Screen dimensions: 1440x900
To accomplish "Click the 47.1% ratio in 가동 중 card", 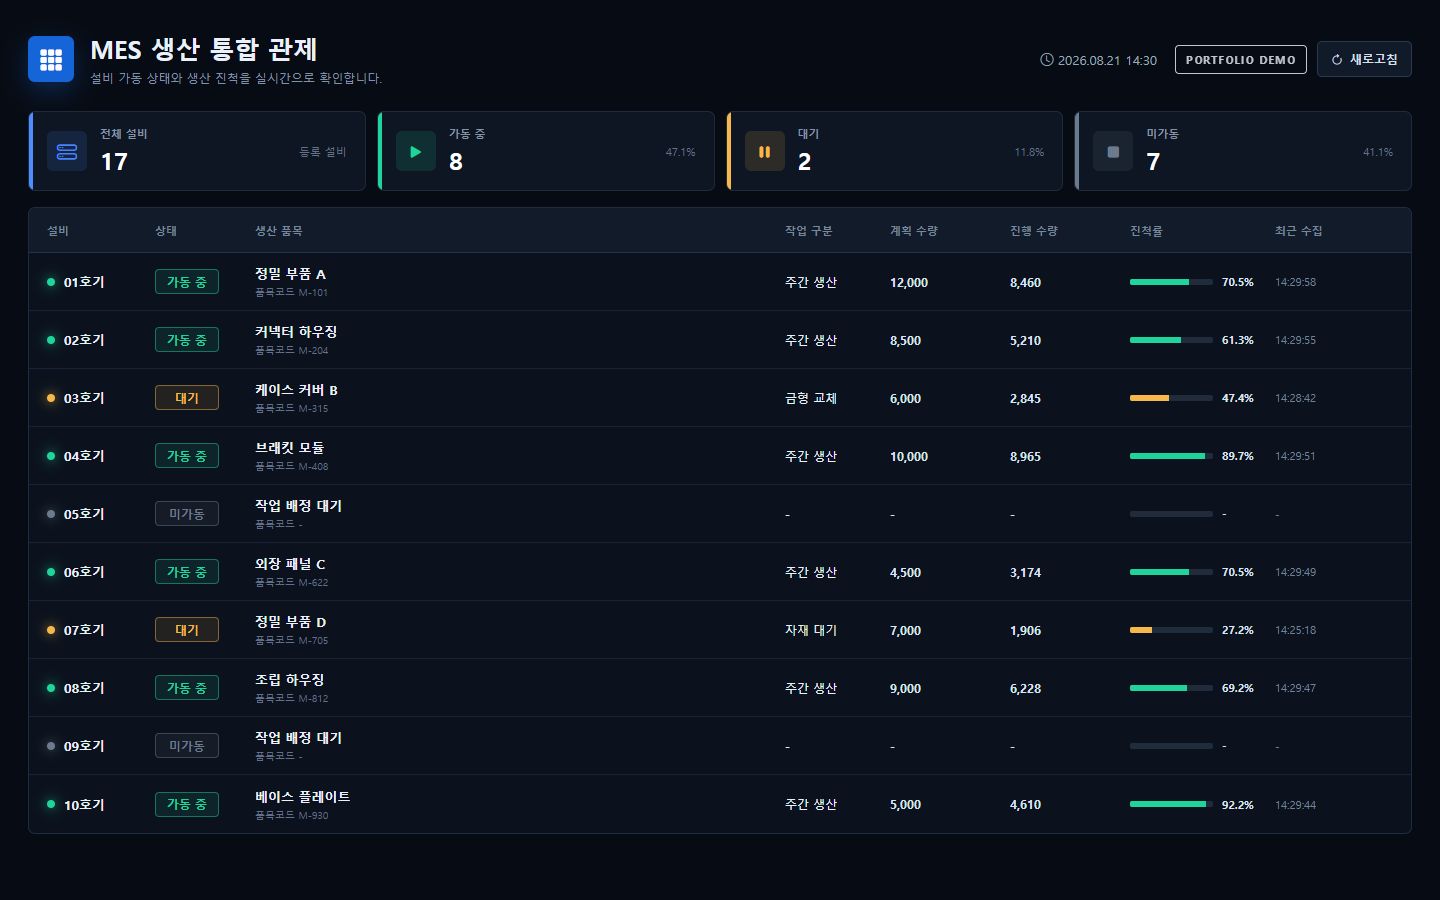I will pyautogui.click(x=680, y=152).
